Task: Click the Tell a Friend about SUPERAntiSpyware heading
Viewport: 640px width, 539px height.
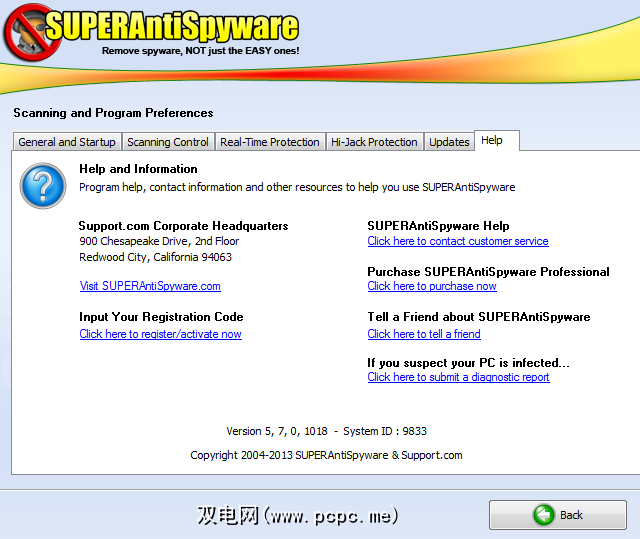Action: 479,317
